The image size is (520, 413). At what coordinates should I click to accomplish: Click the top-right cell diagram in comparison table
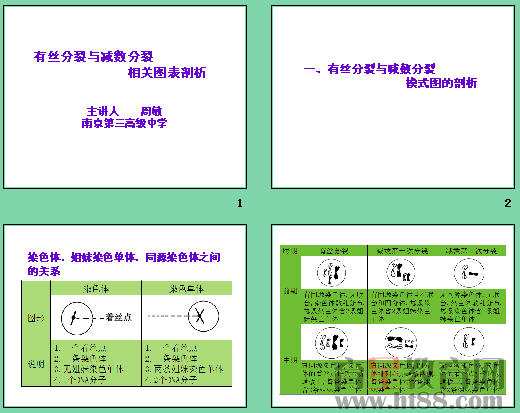click(469, 273)
